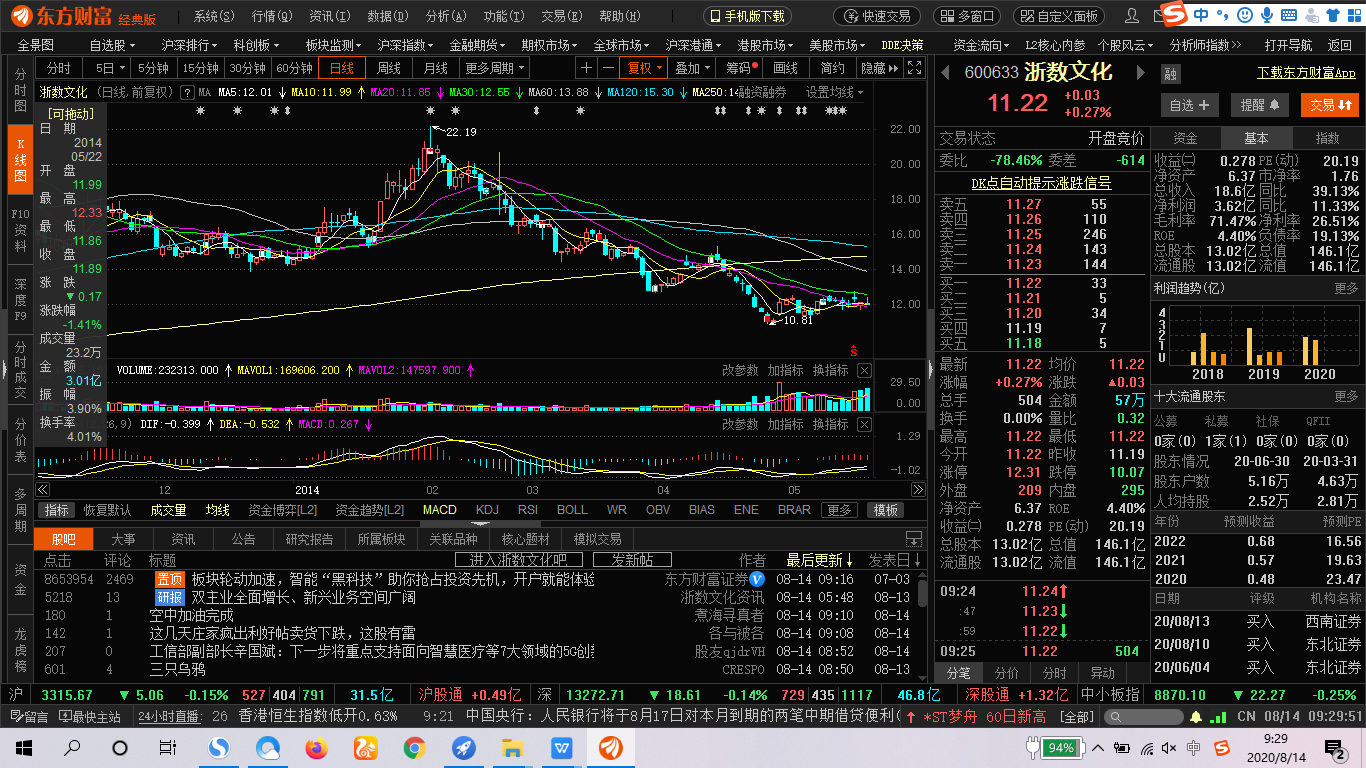This screenshot has width=1366, height=768.
Task: Open File Explorer from the taskbar
Action: (512, 748)
